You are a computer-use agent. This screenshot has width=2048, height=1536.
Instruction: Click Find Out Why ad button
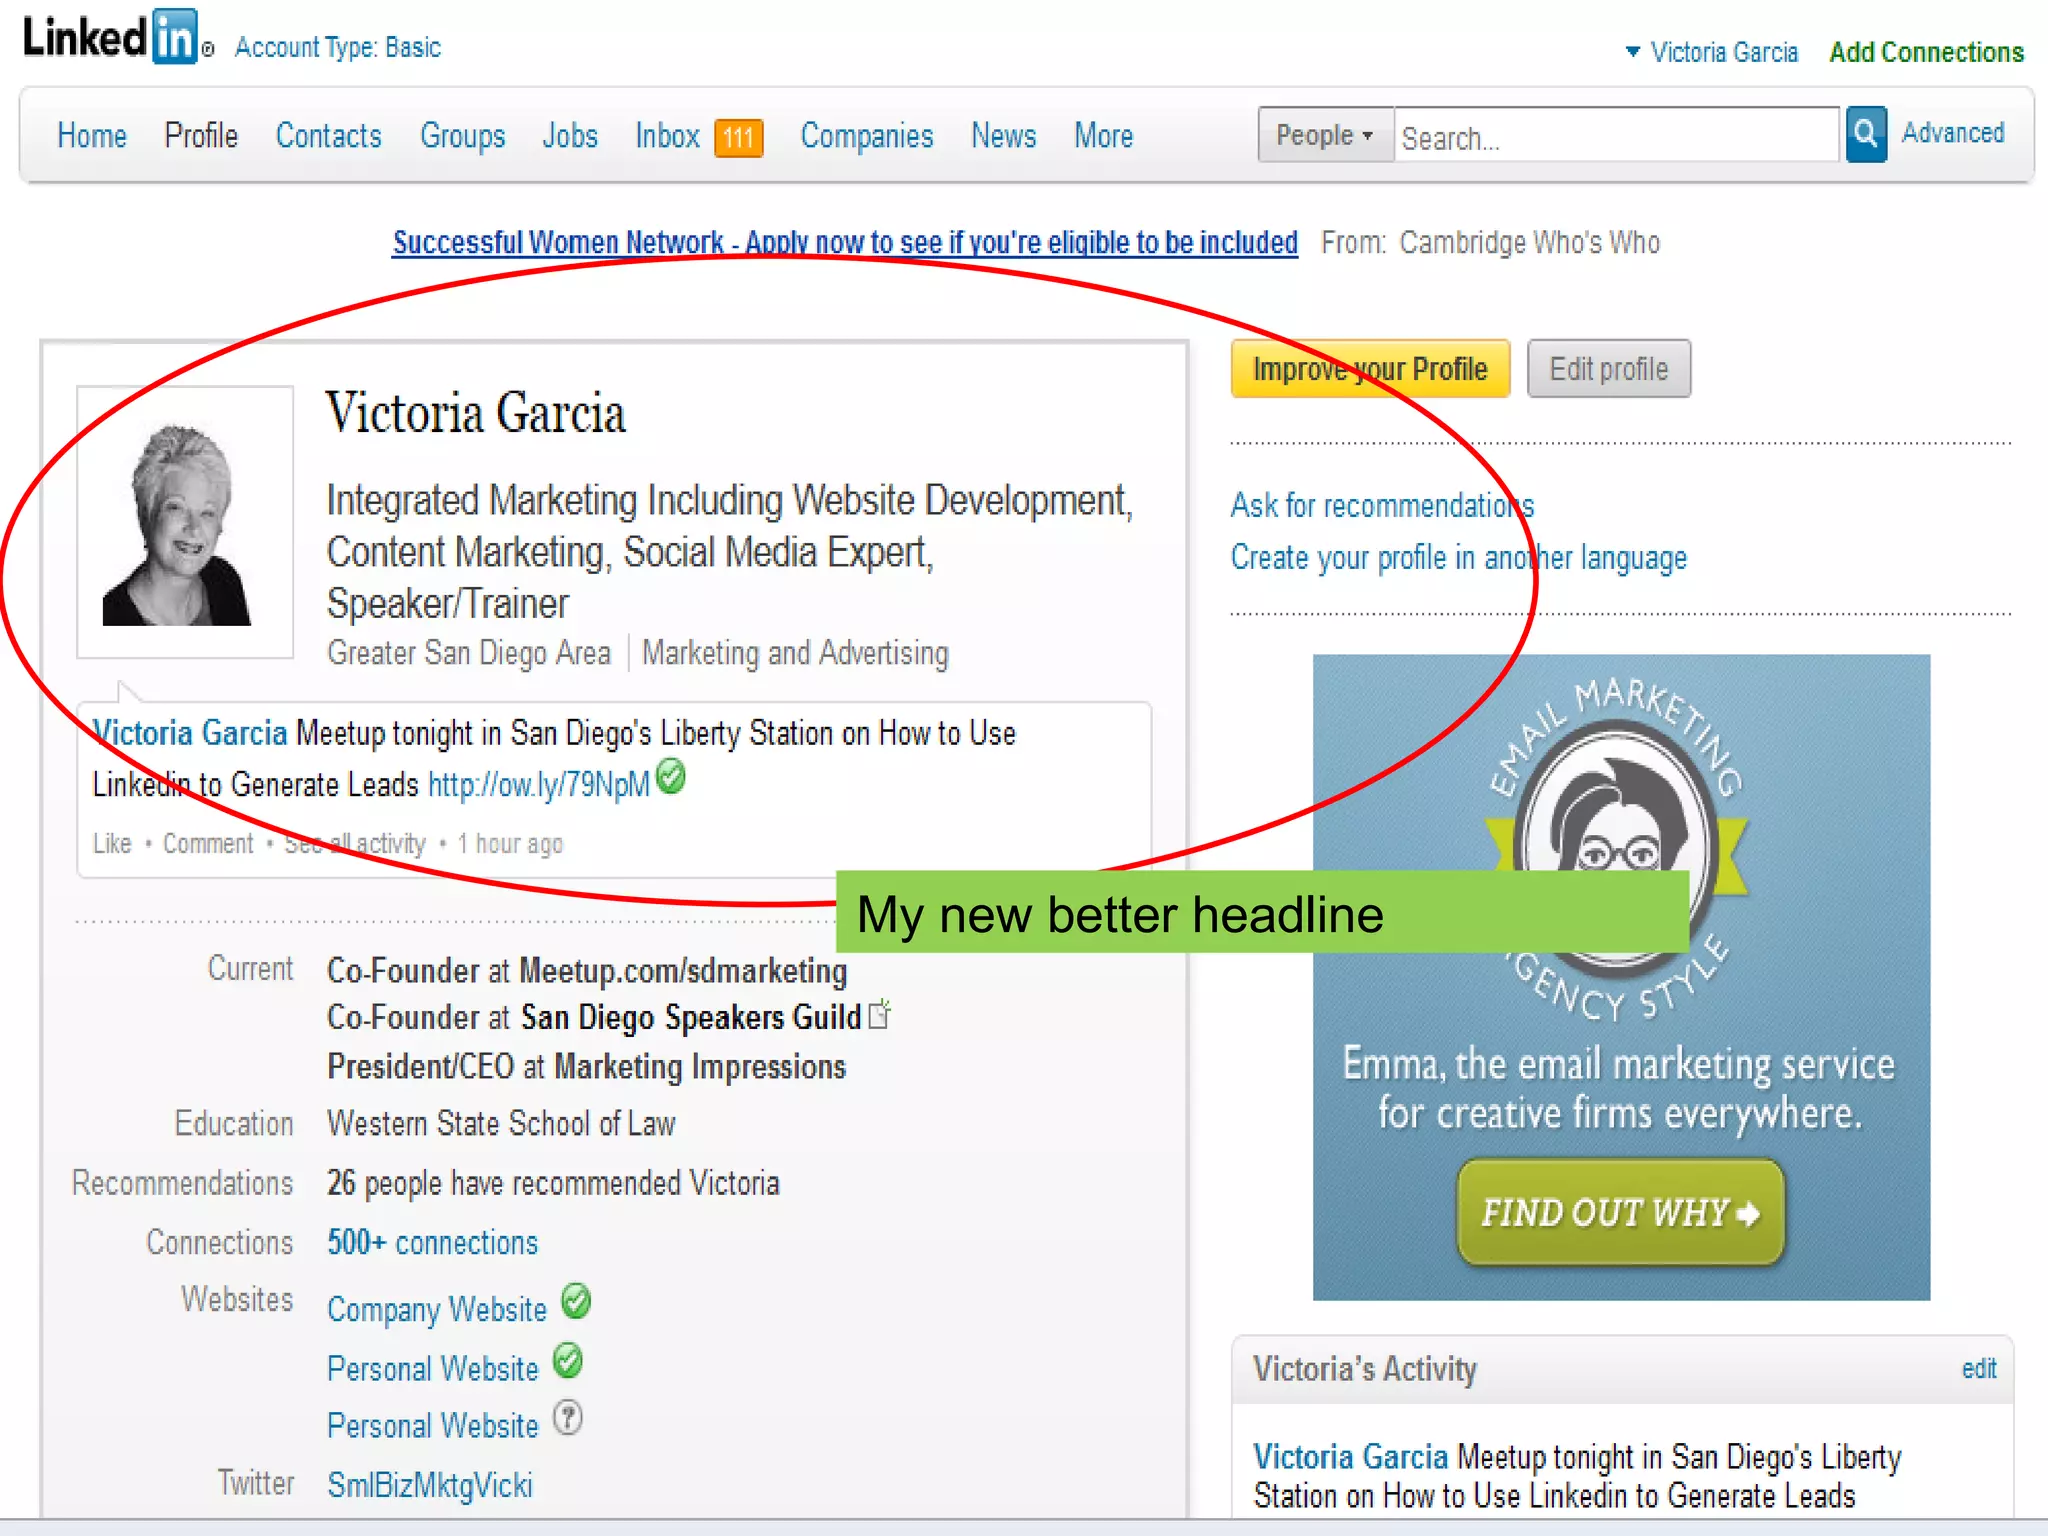(x=1620, y=1212)
